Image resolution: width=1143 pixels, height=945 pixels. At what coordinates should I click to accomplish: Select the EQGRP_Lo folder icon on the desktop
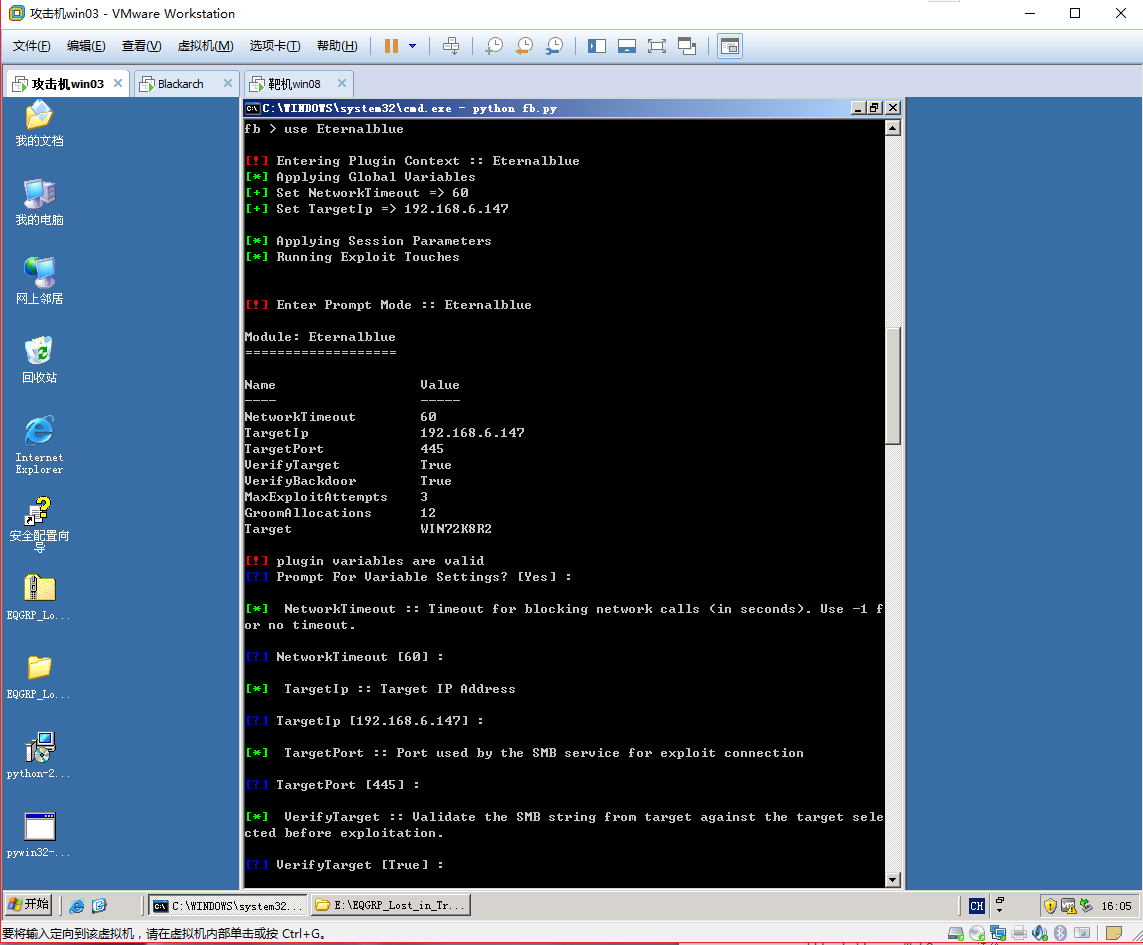pyautogui.click(x=39, y=677)
